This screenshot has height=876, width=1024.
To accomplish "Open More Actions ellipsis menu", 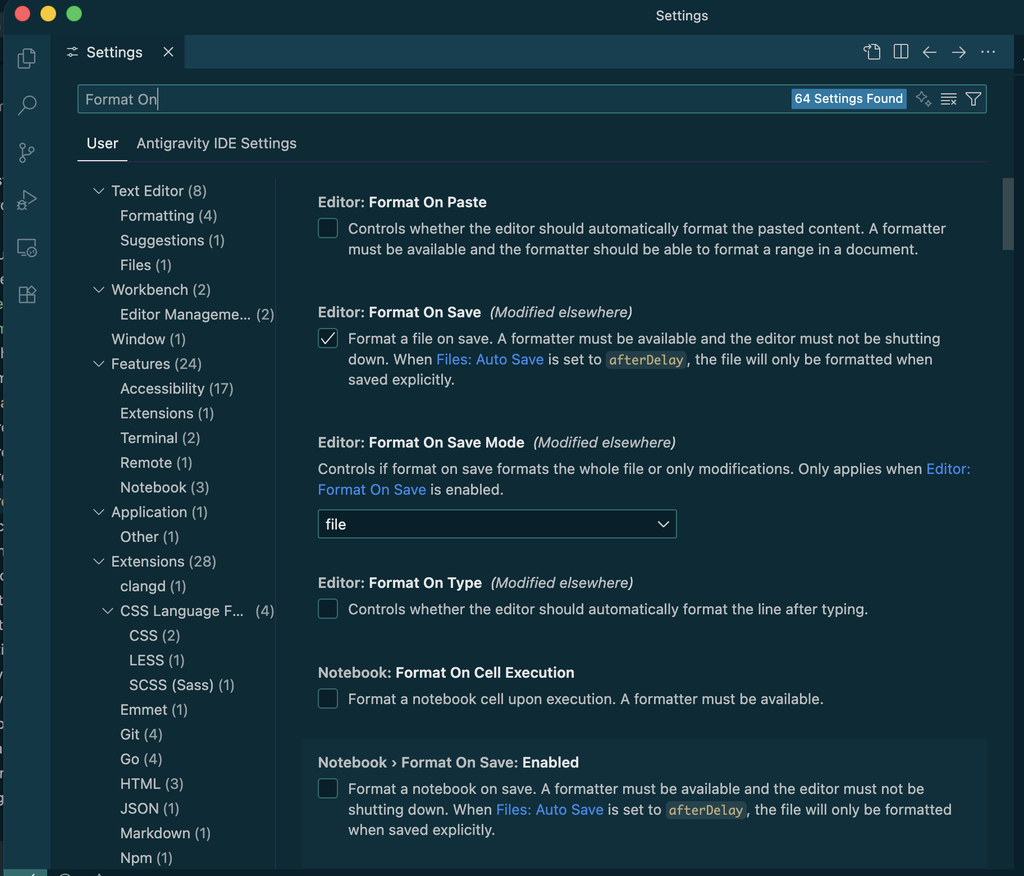I will 988,52.
